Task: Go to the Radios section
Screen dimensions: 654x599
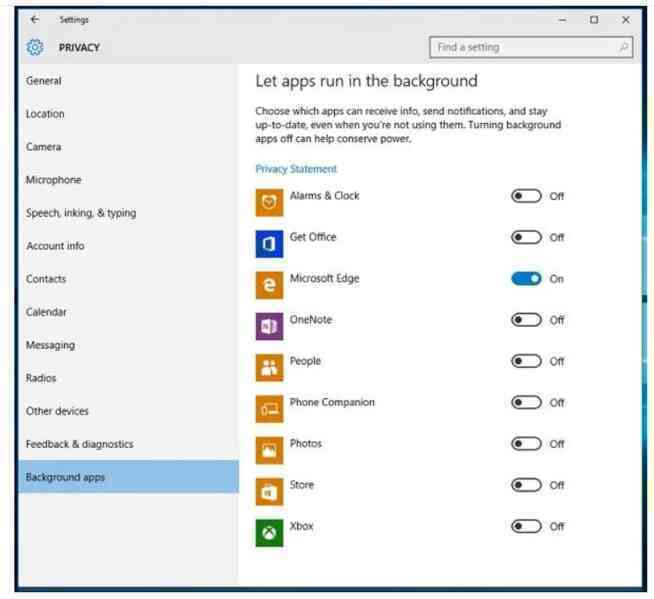Action: pyautogui.click(x=128, y=378)
